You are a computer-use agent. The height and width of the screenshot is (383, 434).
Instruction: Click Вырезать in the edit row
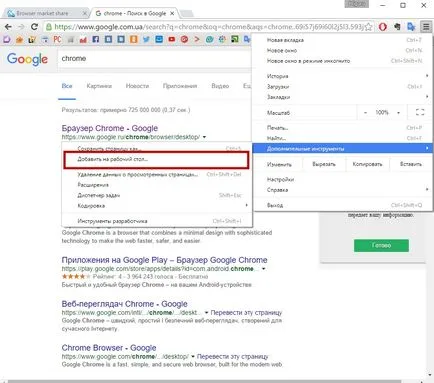[x=324, y=164]
